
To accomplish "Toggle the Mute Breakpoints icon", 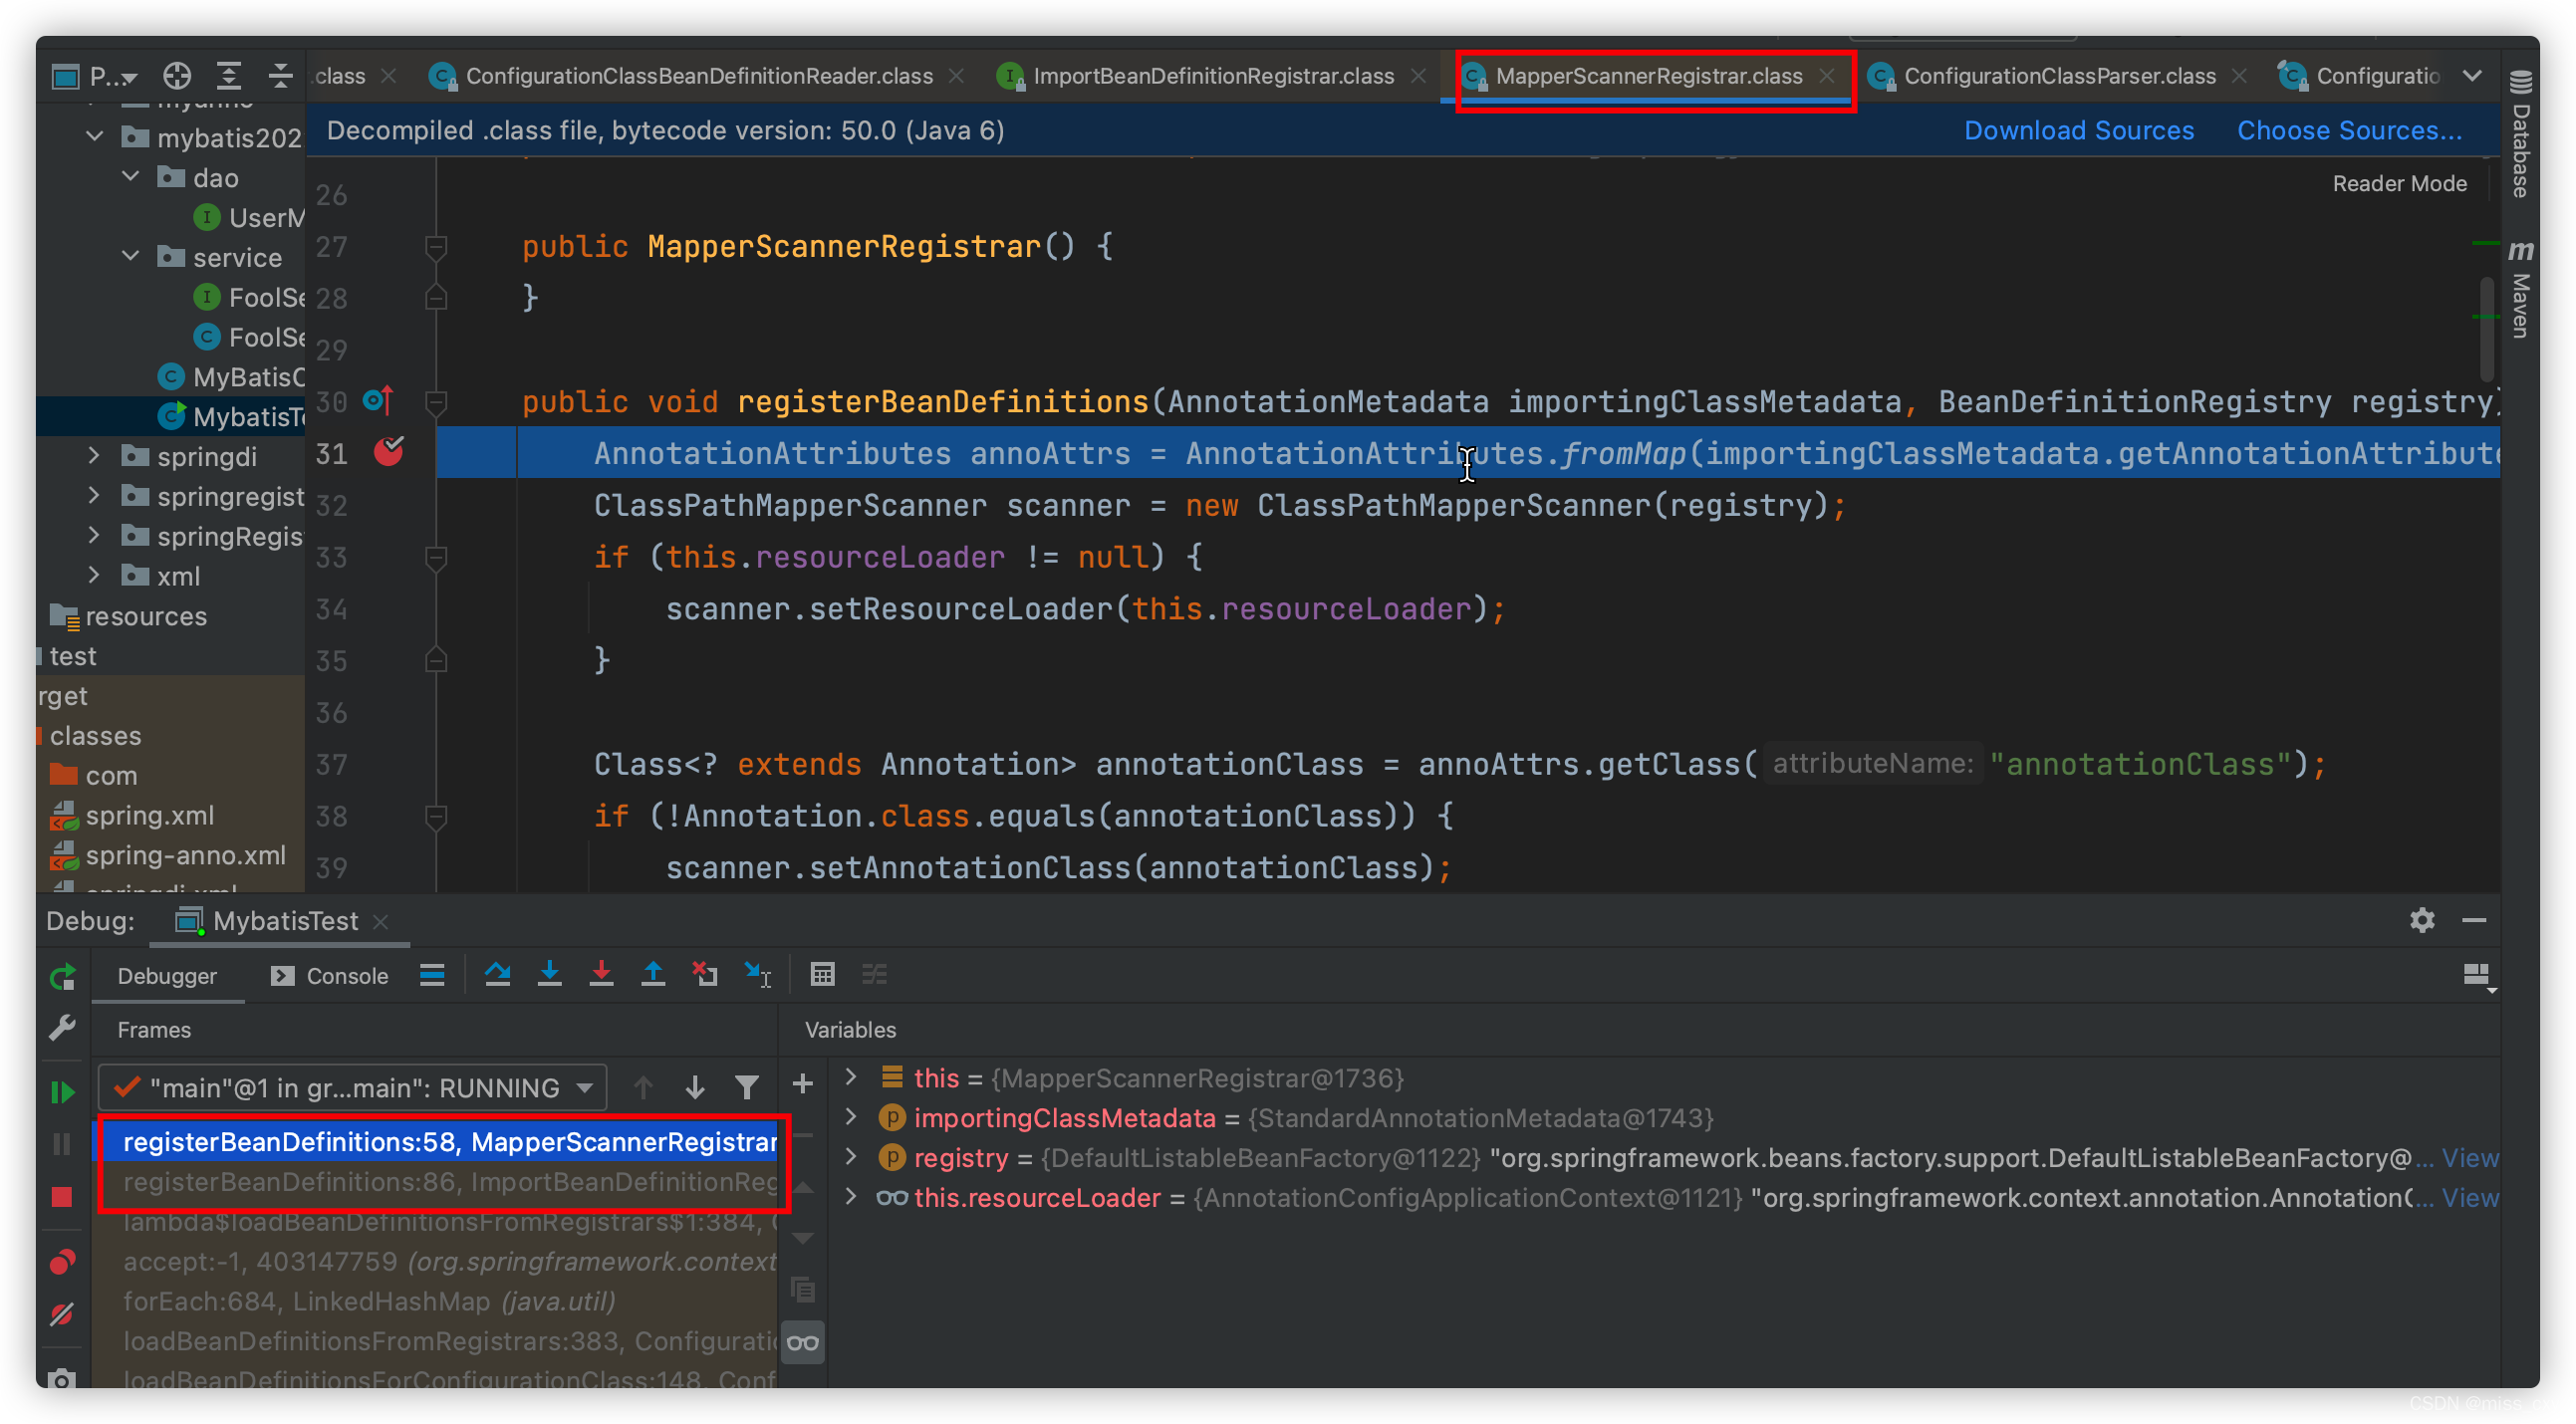I will (62, 1314).
